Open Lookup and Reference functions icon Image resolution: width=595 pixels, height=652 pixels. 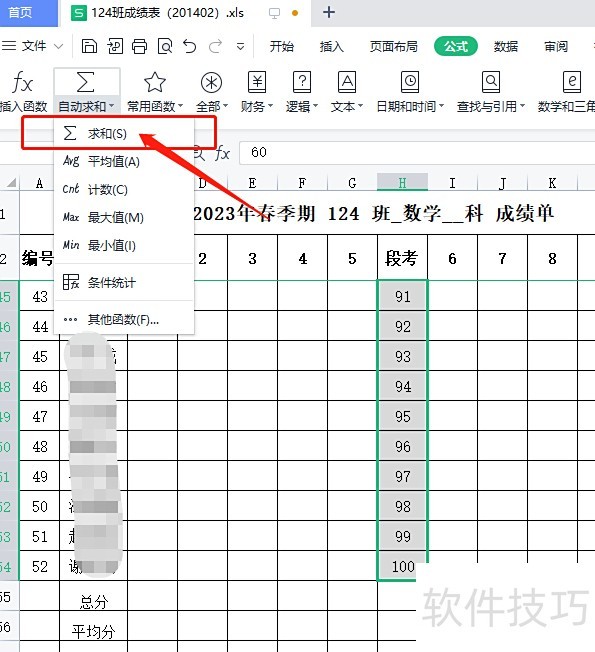tap(491, 82)
